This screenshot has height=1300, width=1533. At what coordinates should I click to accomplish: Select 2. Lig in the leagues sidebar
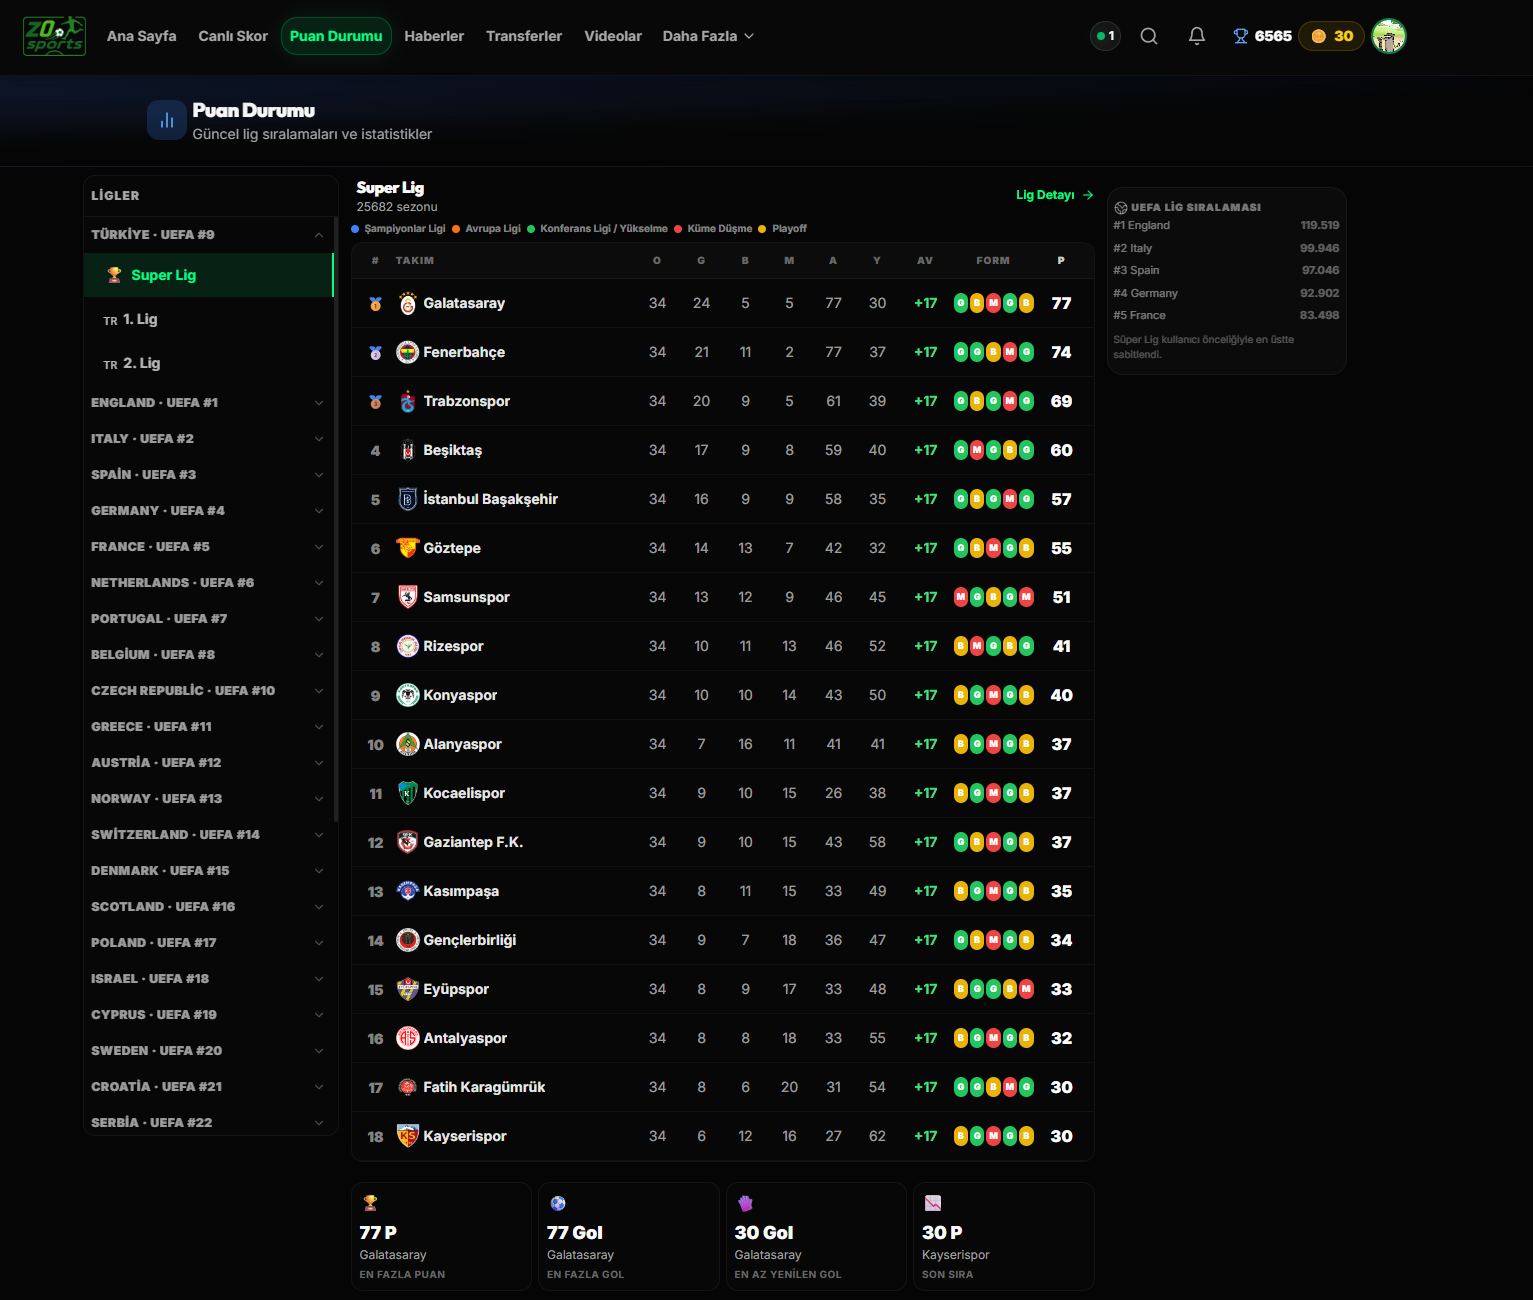point(209,363)
